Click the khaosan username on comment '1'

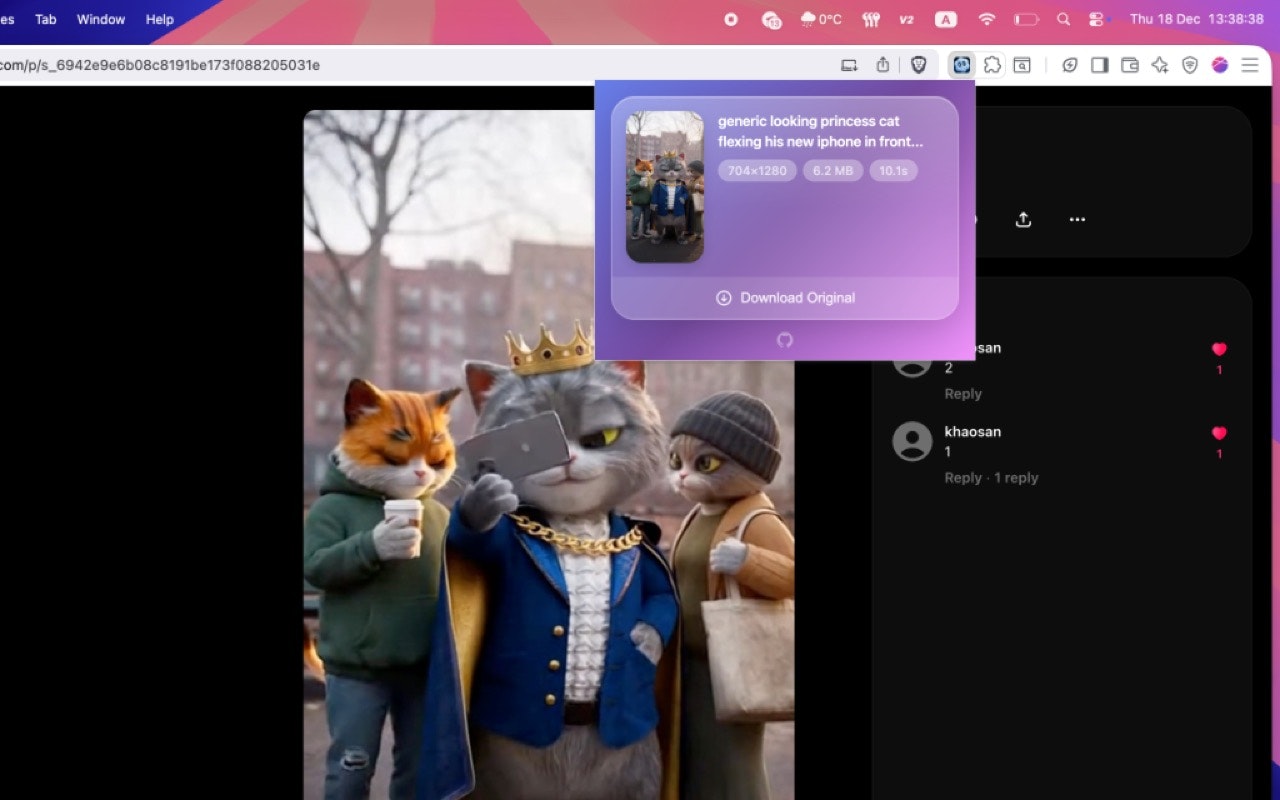(x=973, y=432)
